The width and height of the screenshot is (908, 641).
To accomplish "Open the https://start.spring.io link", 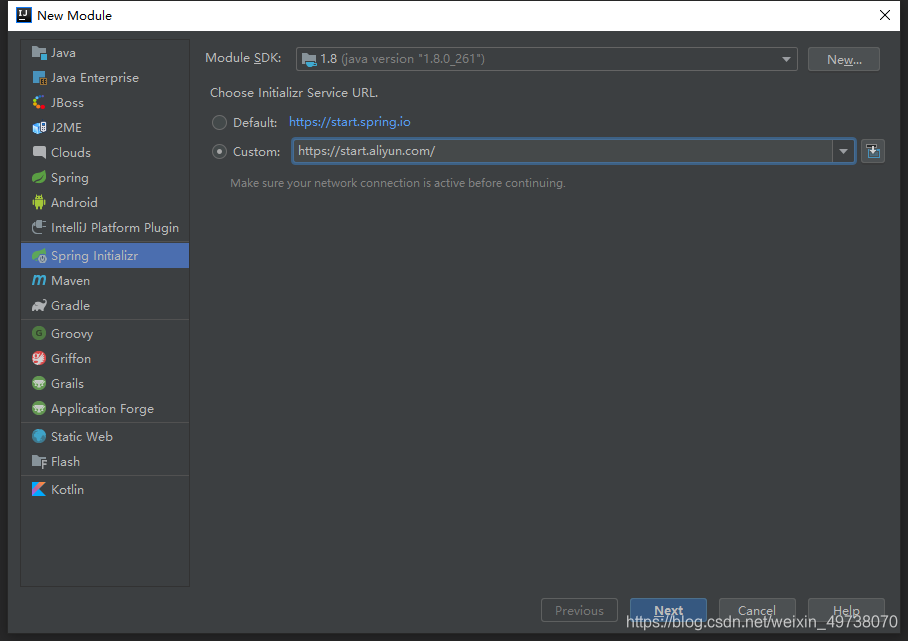I will click(349, 122).
